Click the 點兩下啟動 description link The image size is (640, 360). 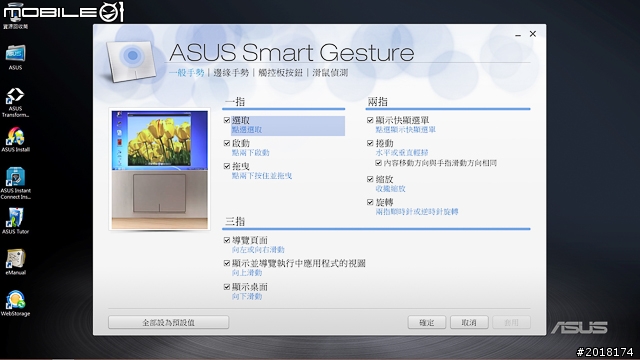[251, 153]
